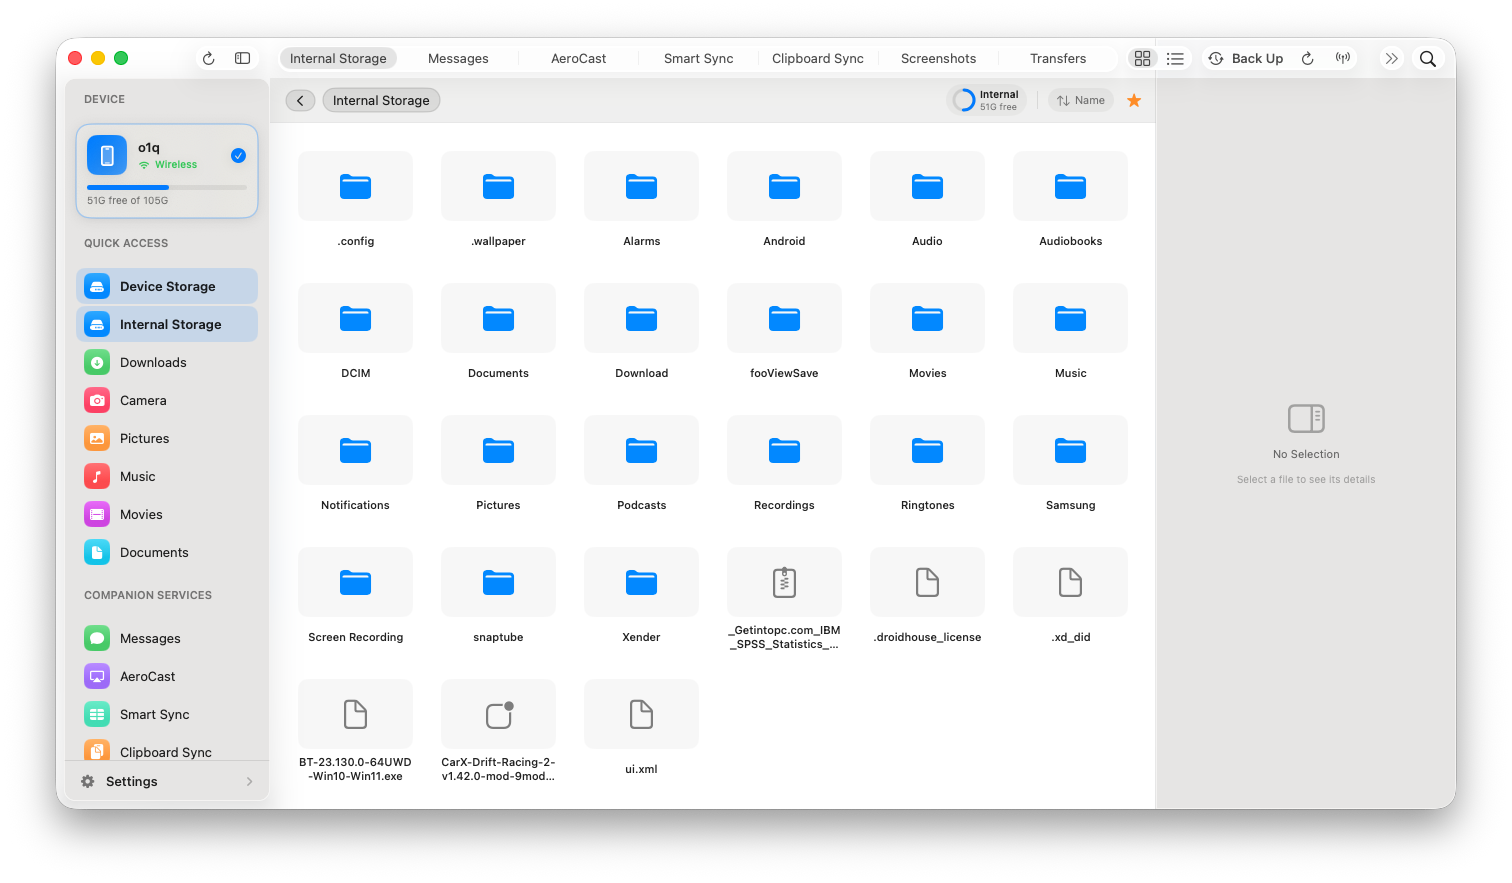Open the Name sort dropdown
Screen dimensions: 1512x883
pyautogui.click(x=1081, y=100)
